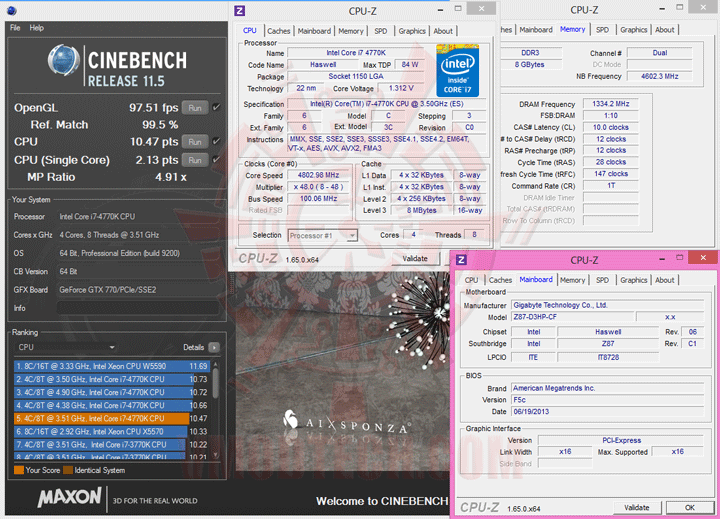Select Graphics tab in Memory window
The width and height of the screenshot is (720, 519).
[x=634, y=29]
